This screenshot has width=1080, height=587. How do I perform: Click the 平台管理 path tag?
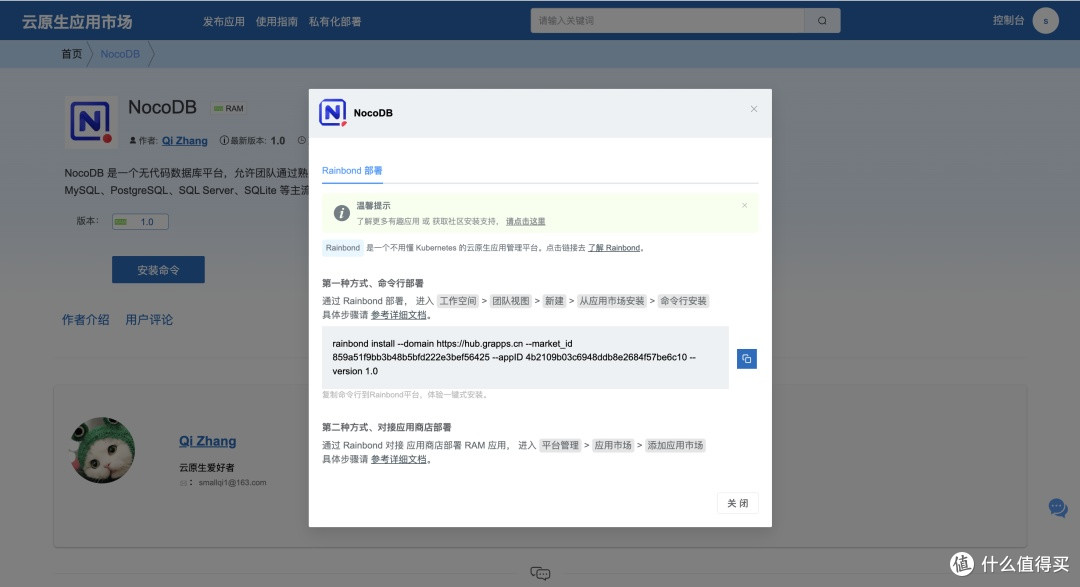[x=560, y=446]
